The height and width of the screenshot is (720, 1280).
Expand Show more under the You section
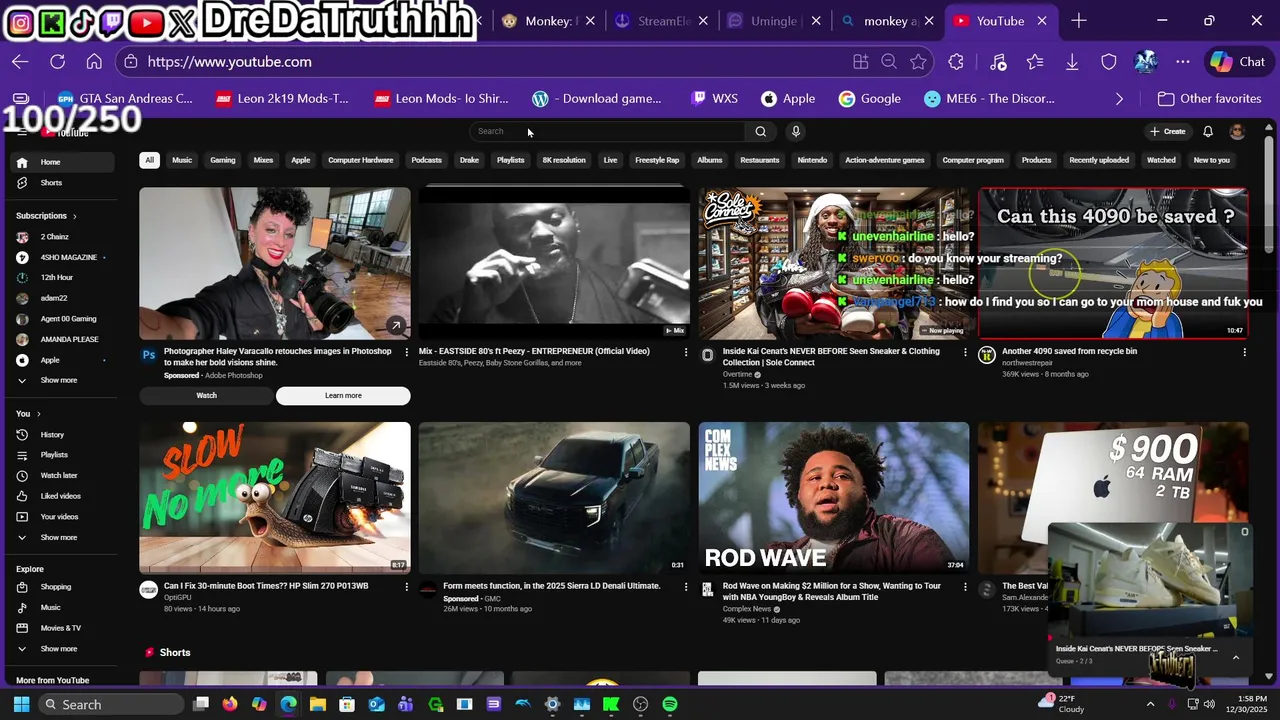point(62,537)
